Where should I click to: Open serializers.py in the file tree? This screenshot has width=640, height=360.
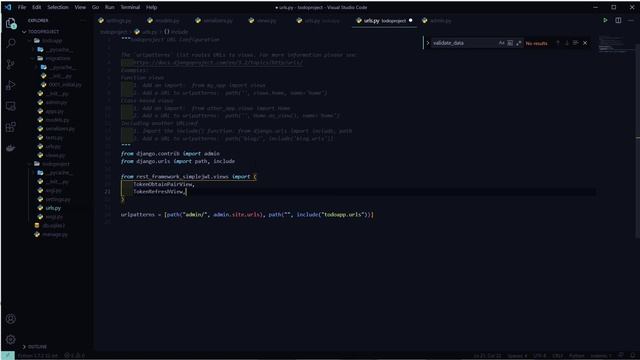click(56, 129)
